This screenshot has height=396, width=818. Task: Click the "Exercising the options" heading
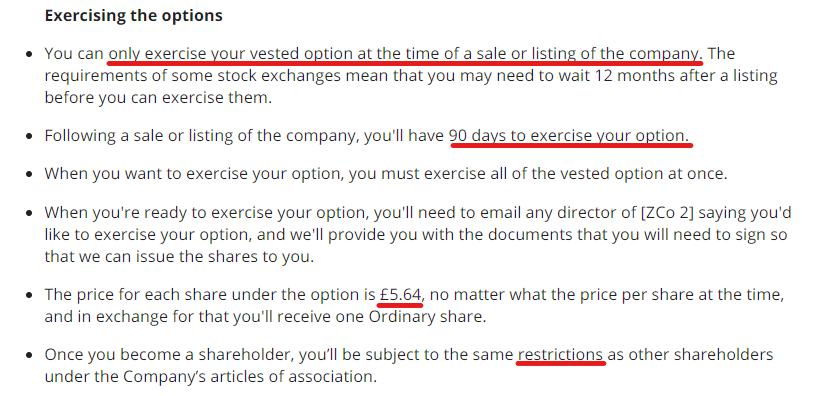coord(134,16)
